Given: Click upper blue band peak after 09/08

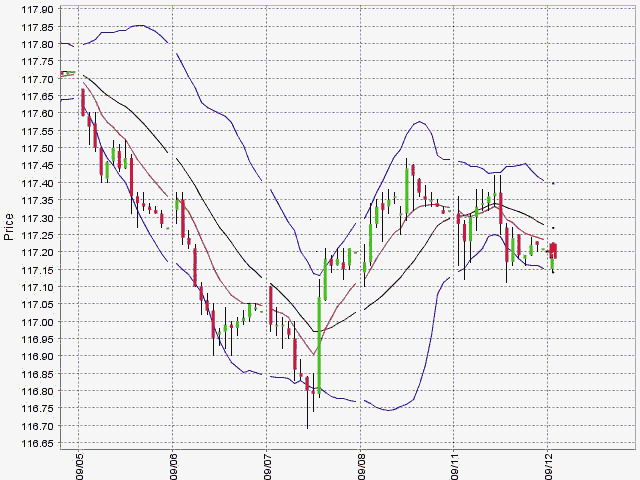Looking at the screenshot, I should pyautogui.click(x=419, y=122).
